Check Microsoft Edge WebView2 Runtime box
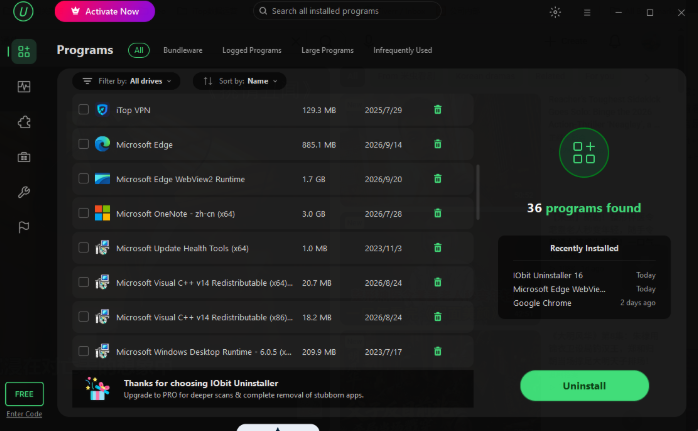The width and height of the screenshot is (698, 431). tap(83, 179)
